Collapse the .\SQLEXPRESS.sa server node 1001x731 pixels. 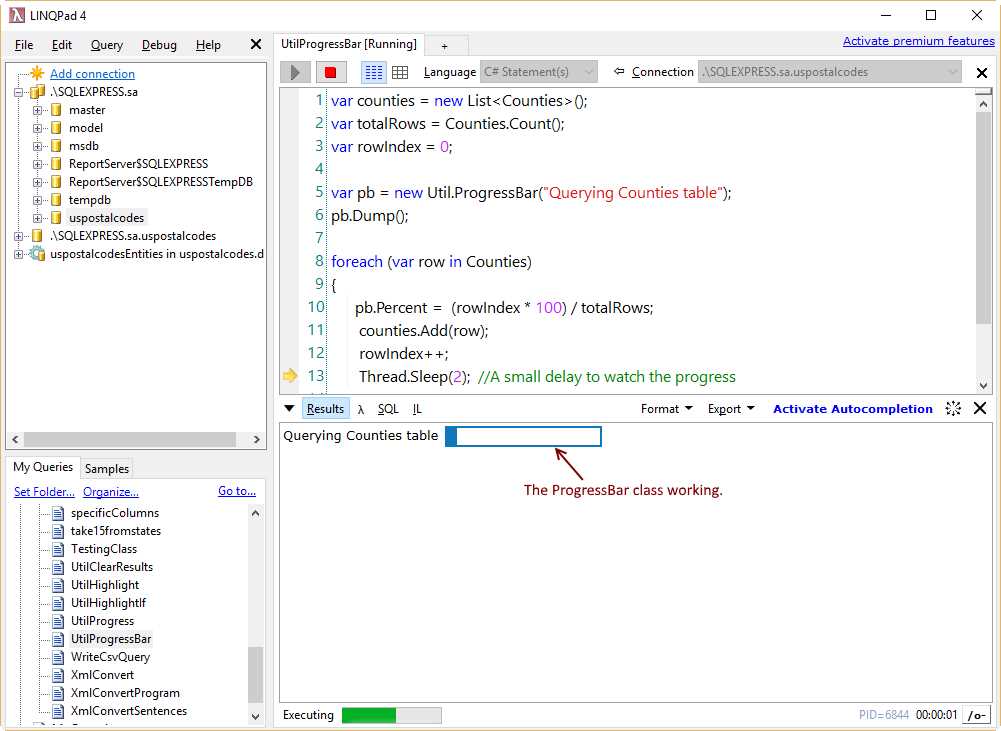point(19,92)
